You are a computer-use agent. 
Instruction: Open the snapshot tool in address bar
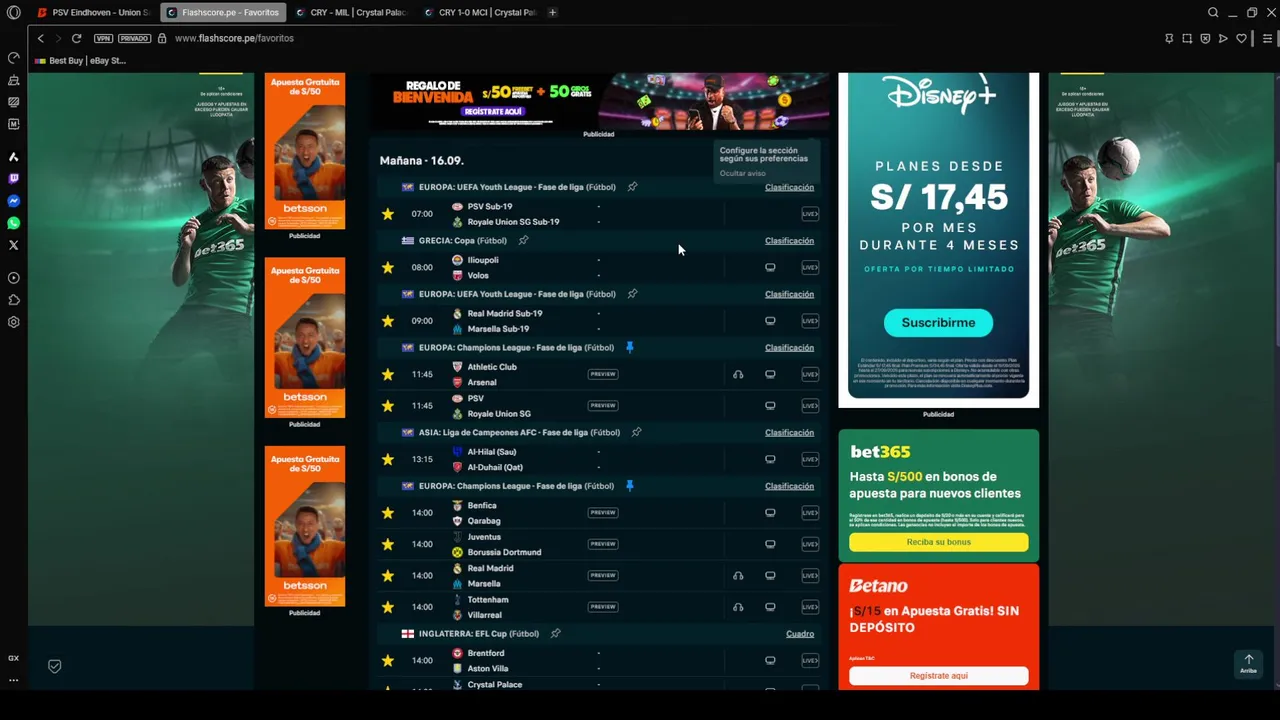click(1187, 38)
